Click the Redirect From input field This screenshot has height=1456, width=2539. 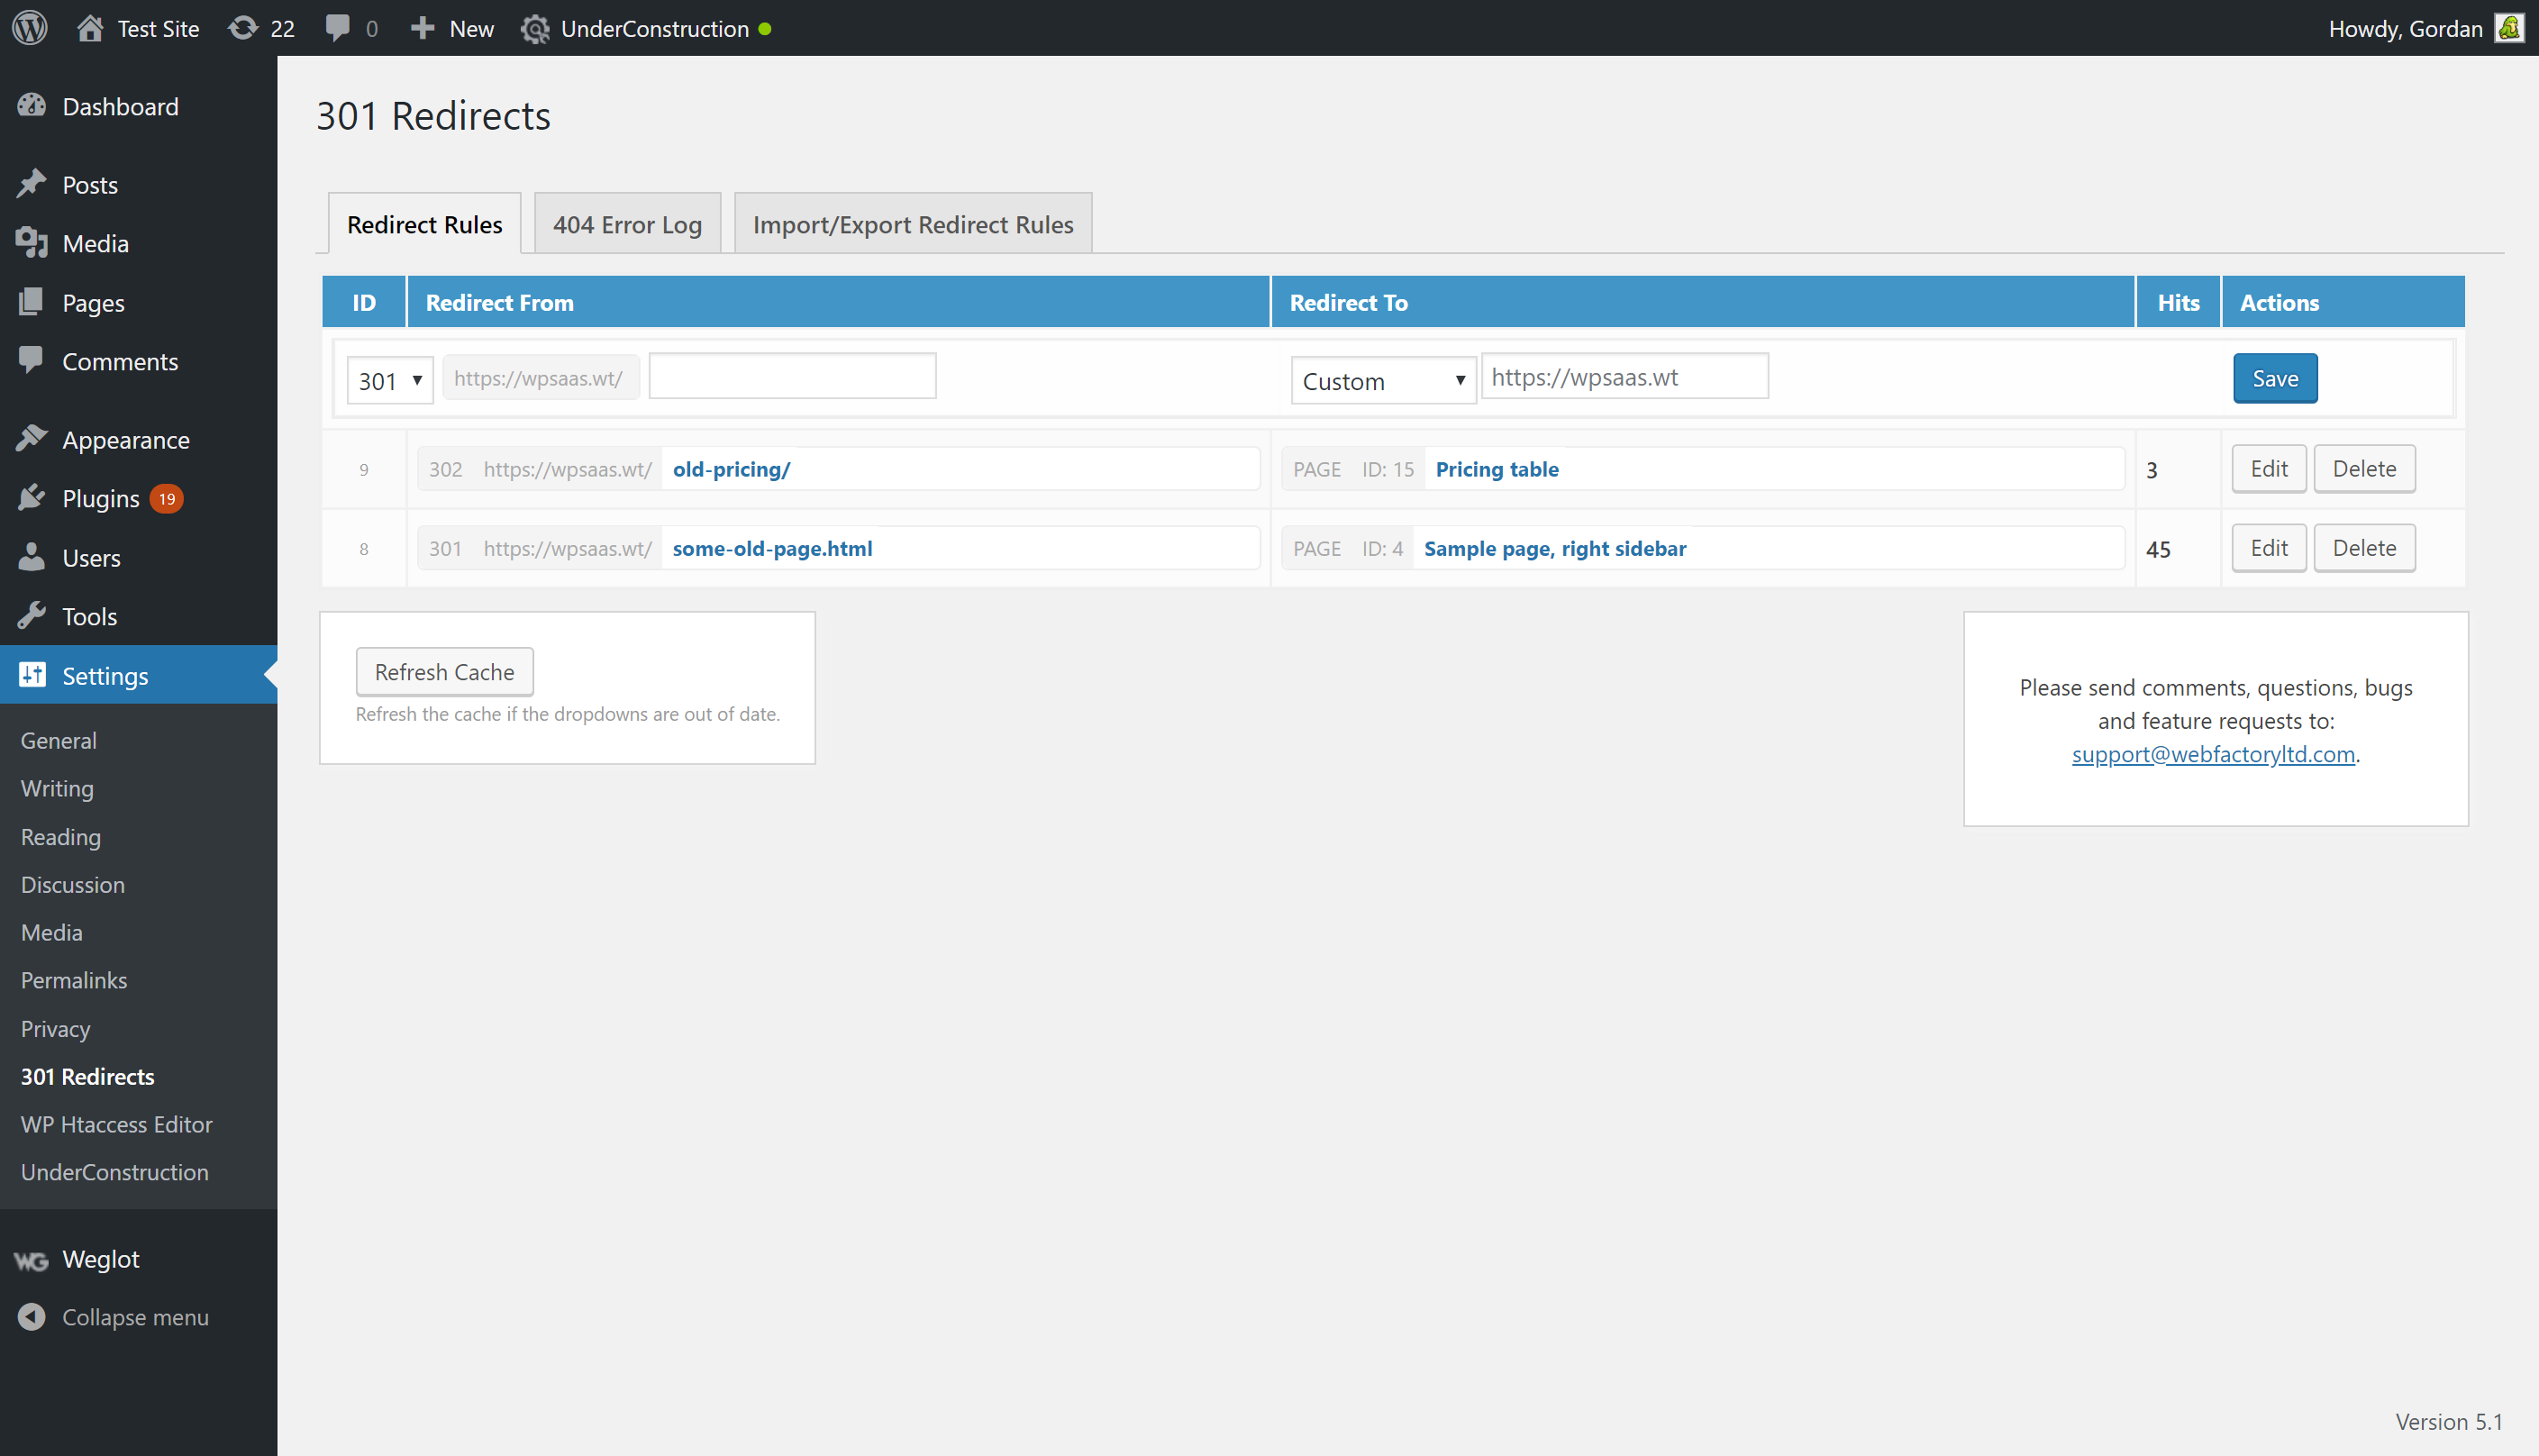(x=790, y=377)
